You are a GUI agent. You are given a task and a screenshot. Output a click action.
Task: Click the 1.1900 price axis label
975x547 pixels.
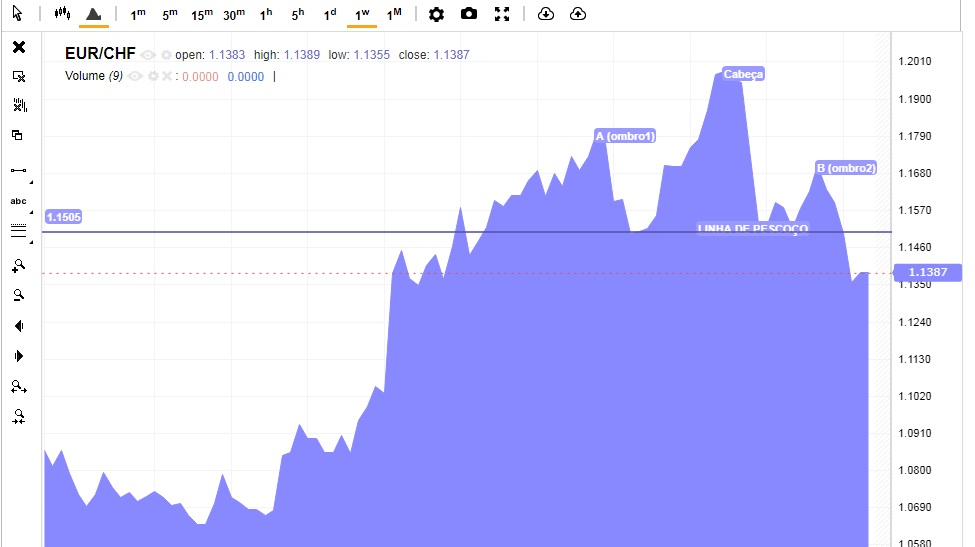click(x=915, y=99)
